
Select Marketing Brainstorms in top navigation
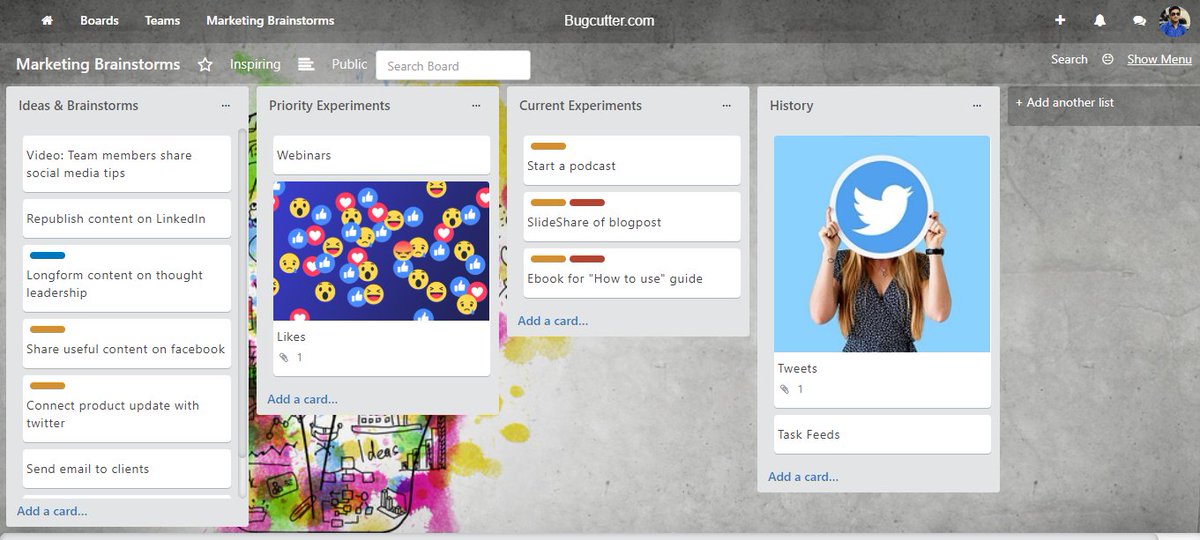[270, 20]
